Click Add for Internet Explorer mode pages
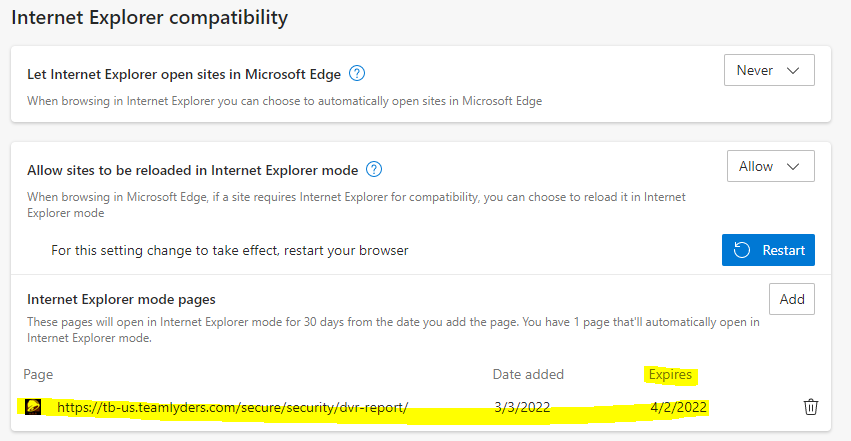Image resolution: width=851 pixels, height=441 pixels. coord(792,299)
